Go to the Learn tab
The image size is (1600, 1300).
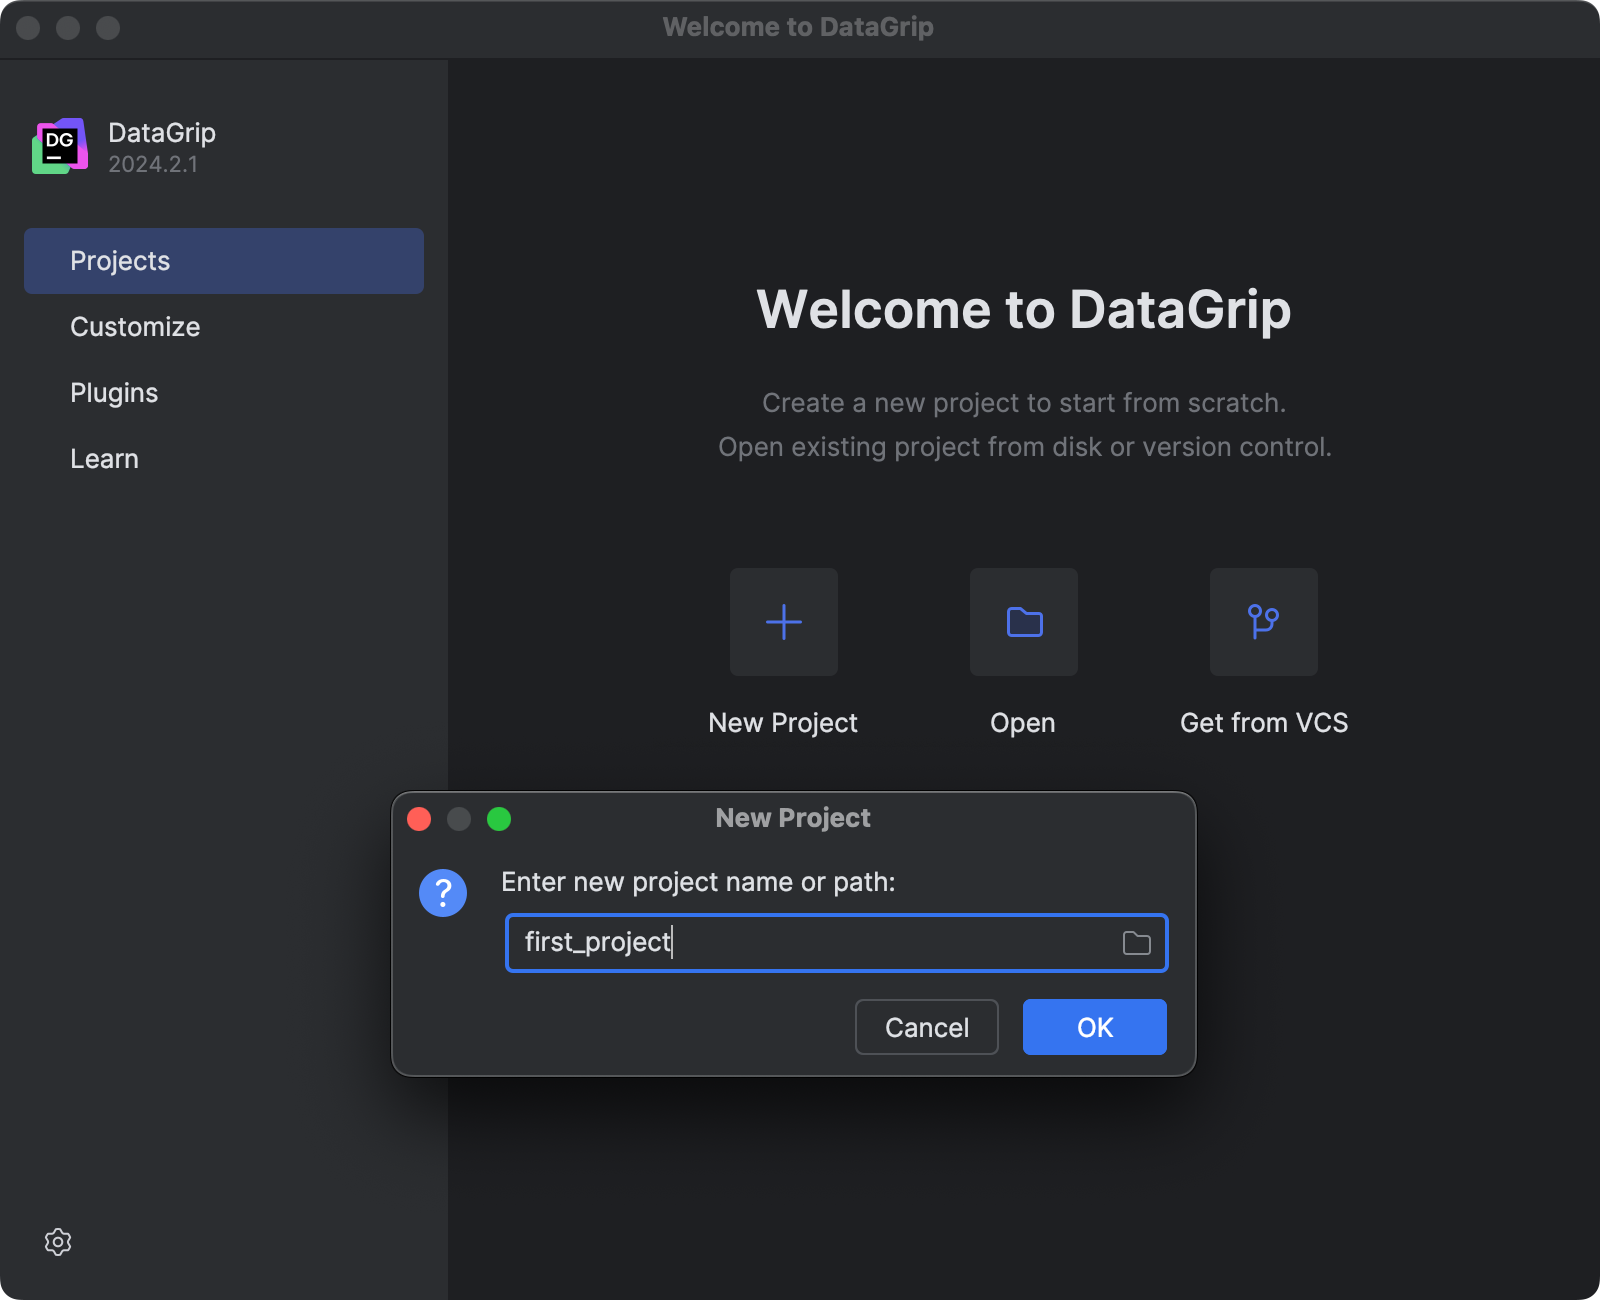(x=104, y=459)
